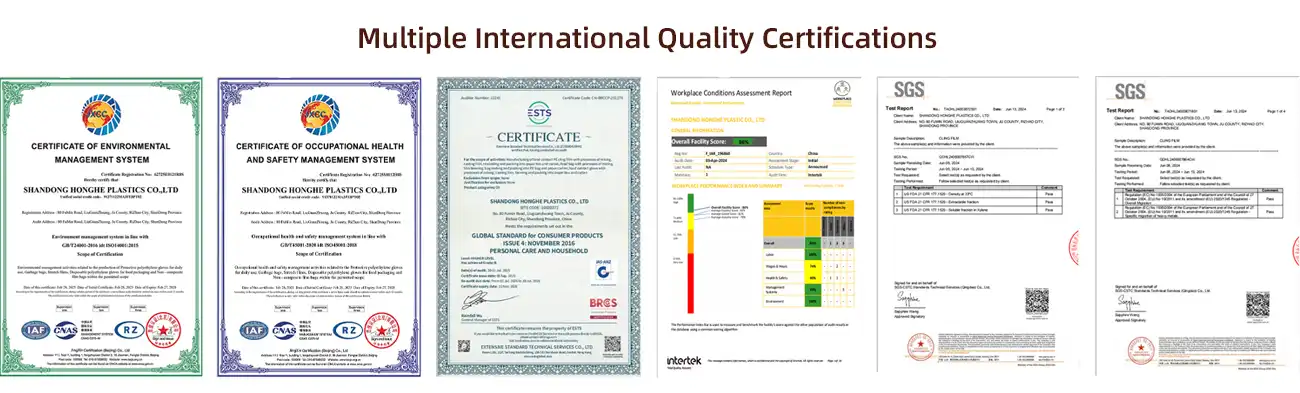
Task: Open the Occupational Health and Safety certificate image
Action: 319,226
